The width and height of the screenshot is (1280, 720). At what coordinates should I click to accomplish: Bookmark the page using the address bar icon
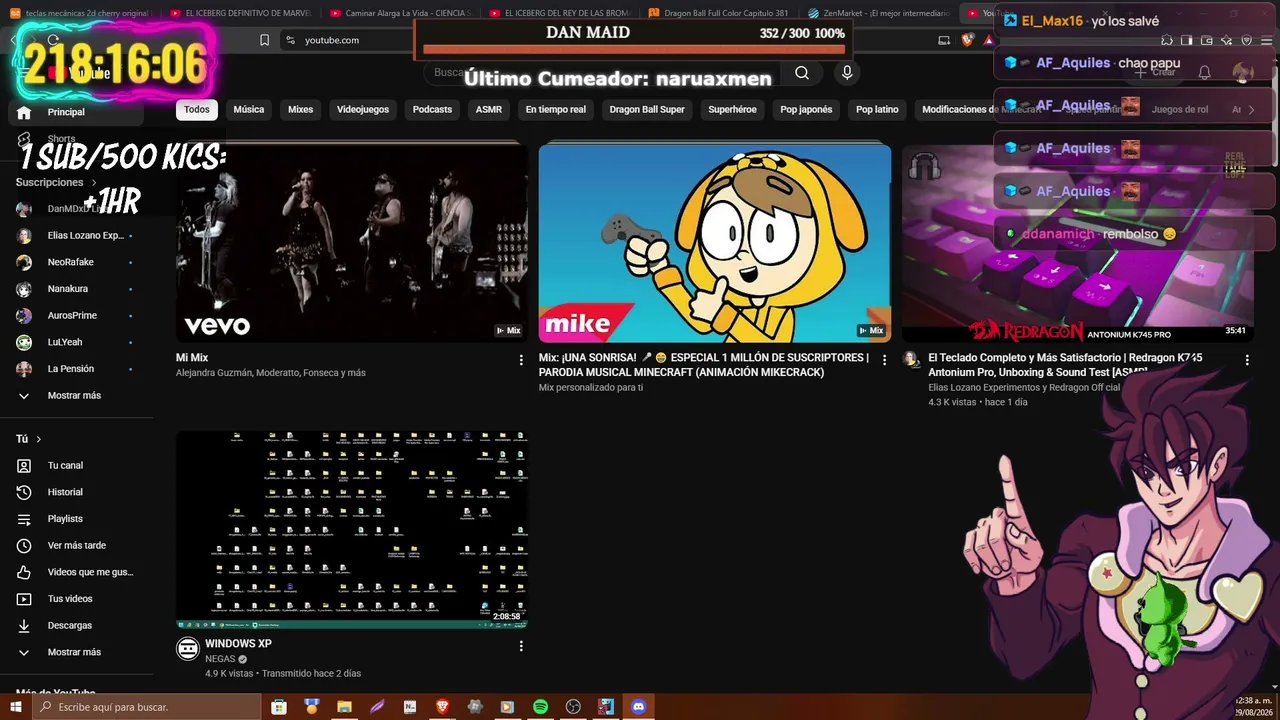pyautogui.click(x=264, y=40)
